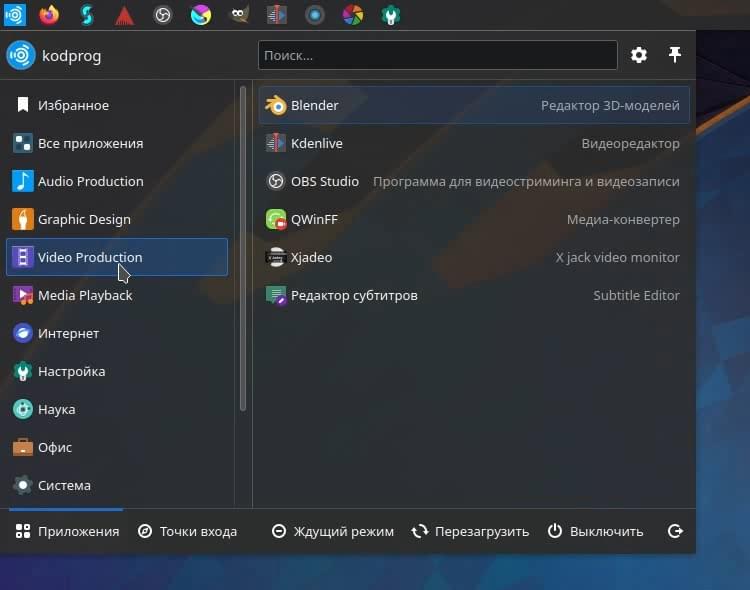Click the Ждущий режим button

(x=333, y=531)
